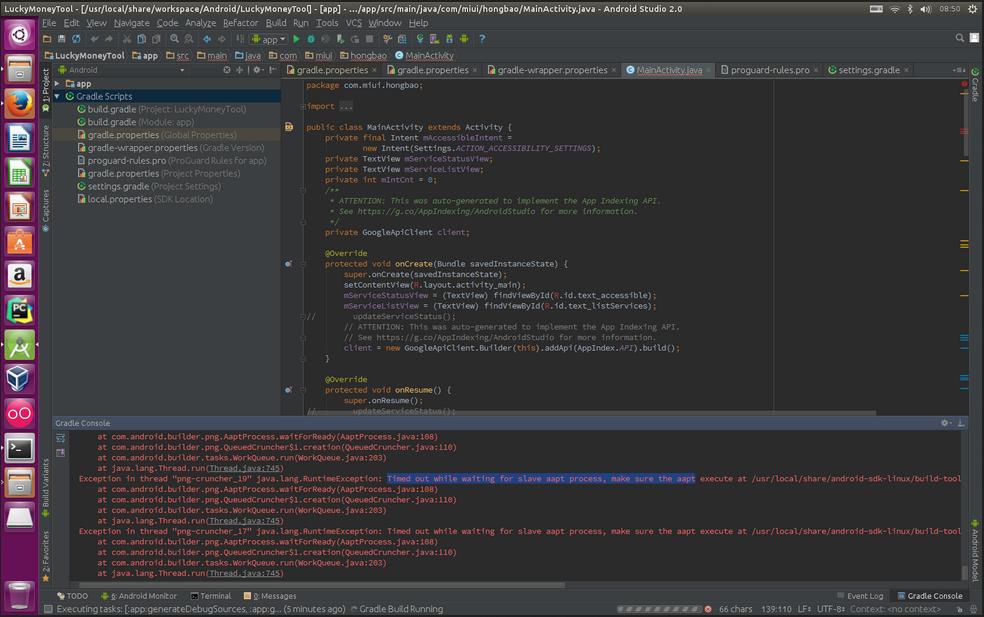Open the editor tabs overflow dropdown
The height and width of the screenshot is (617, 984).
[958, 70]
